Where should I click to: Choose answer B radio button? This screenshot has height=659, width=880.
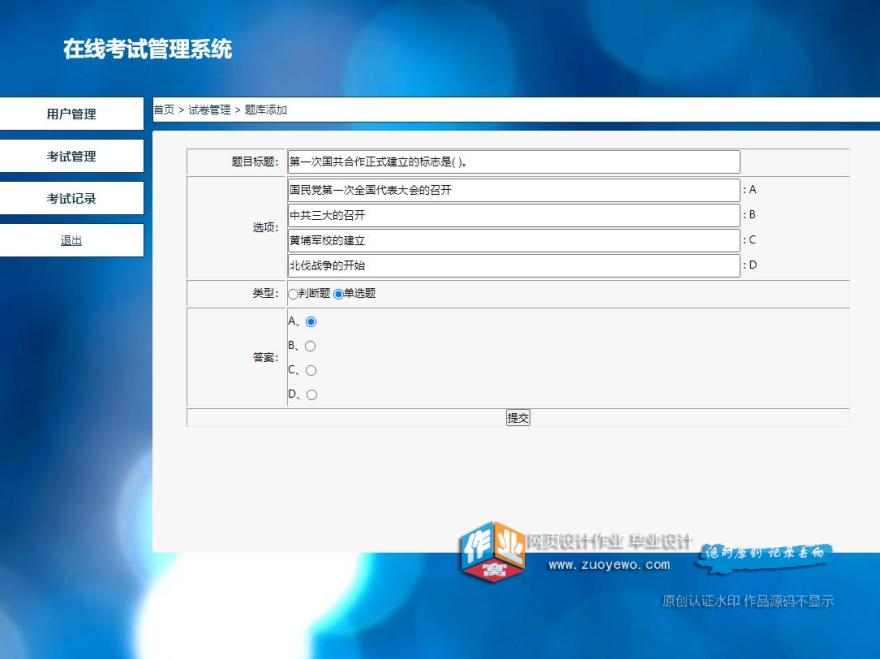(x=313, y=346)
